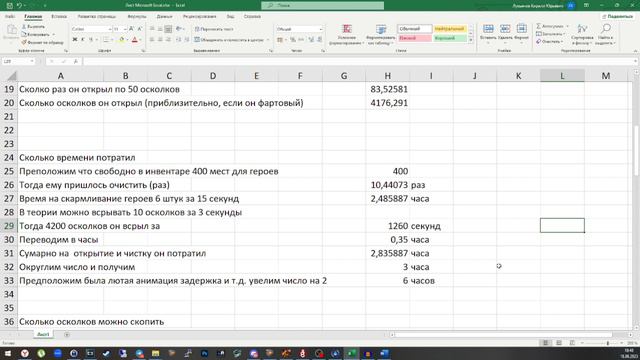Open Format as Table menu

381,34
